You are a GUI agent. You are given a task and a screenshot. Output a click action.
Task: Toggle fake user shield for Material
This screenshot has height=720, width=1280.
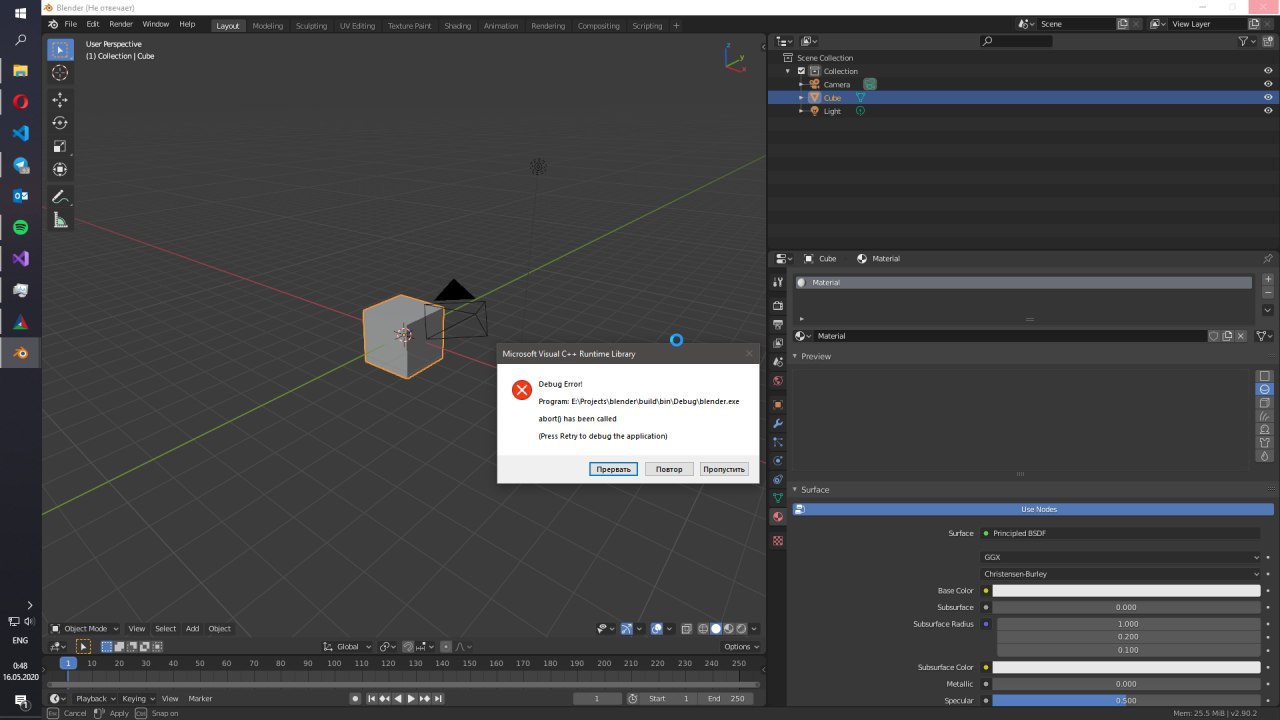click(x=1214, y=336)
